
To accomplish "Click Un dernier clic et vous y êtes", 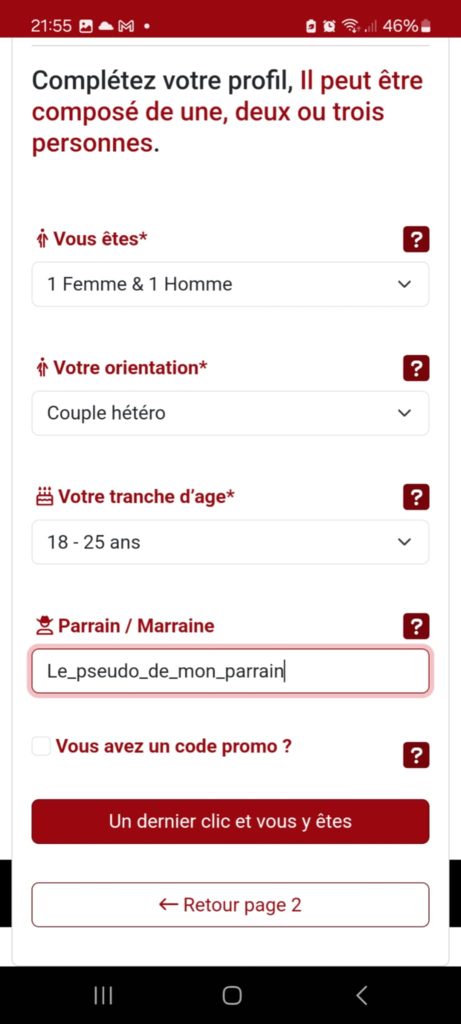I will (x=230, y=821).
